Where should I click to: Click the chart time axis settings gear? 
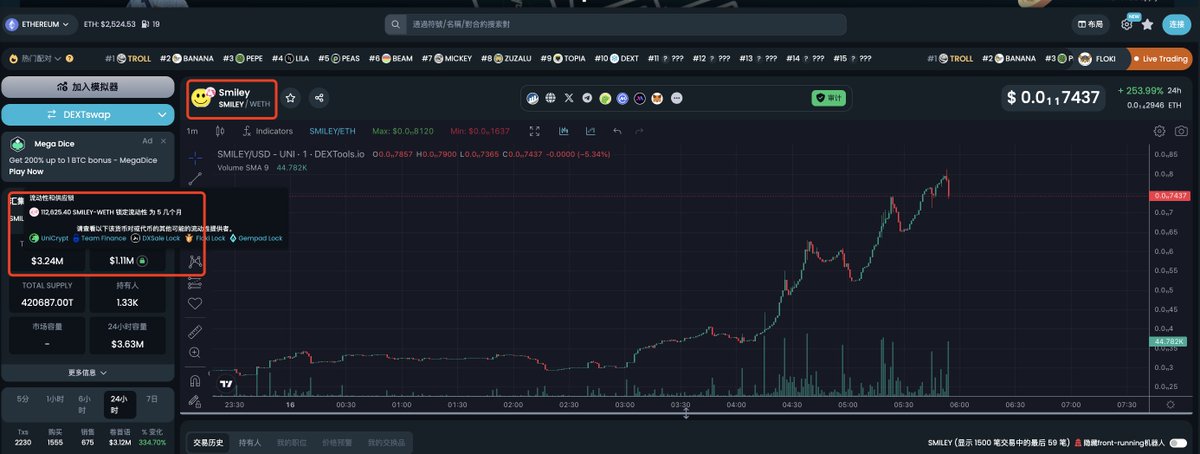pos(1170,405)
